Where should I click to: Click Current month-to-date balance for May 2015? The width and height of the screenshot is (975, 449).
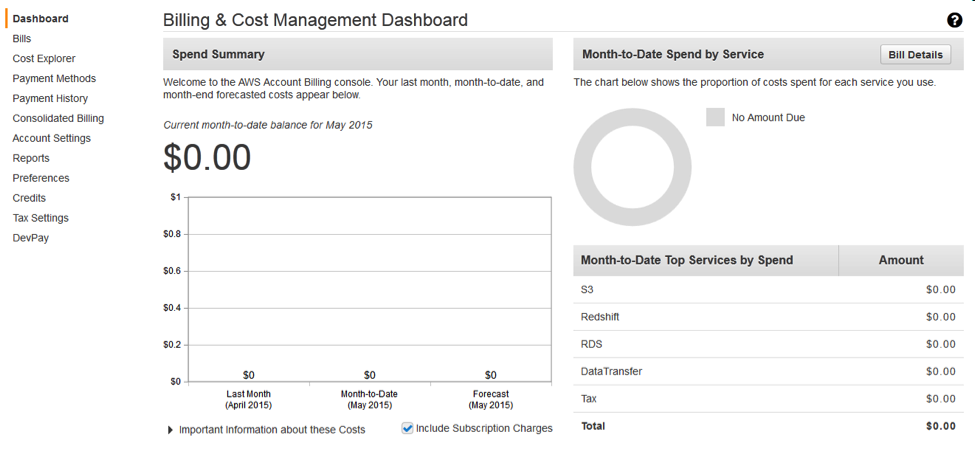click(268, 125)
